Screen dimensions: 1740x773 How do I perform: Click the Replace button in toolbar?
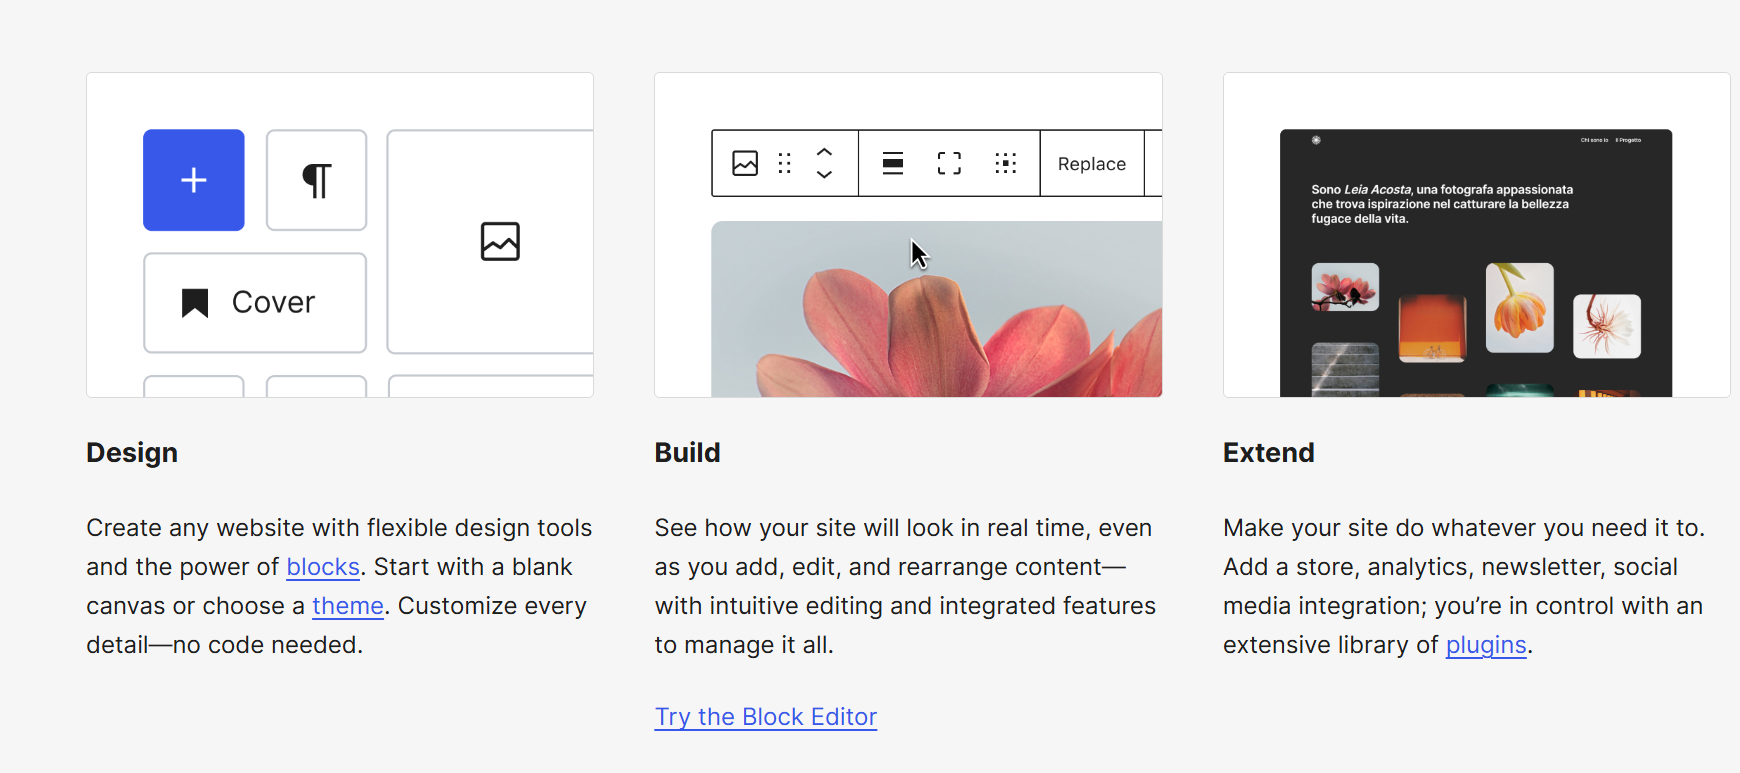[1092, 164]
